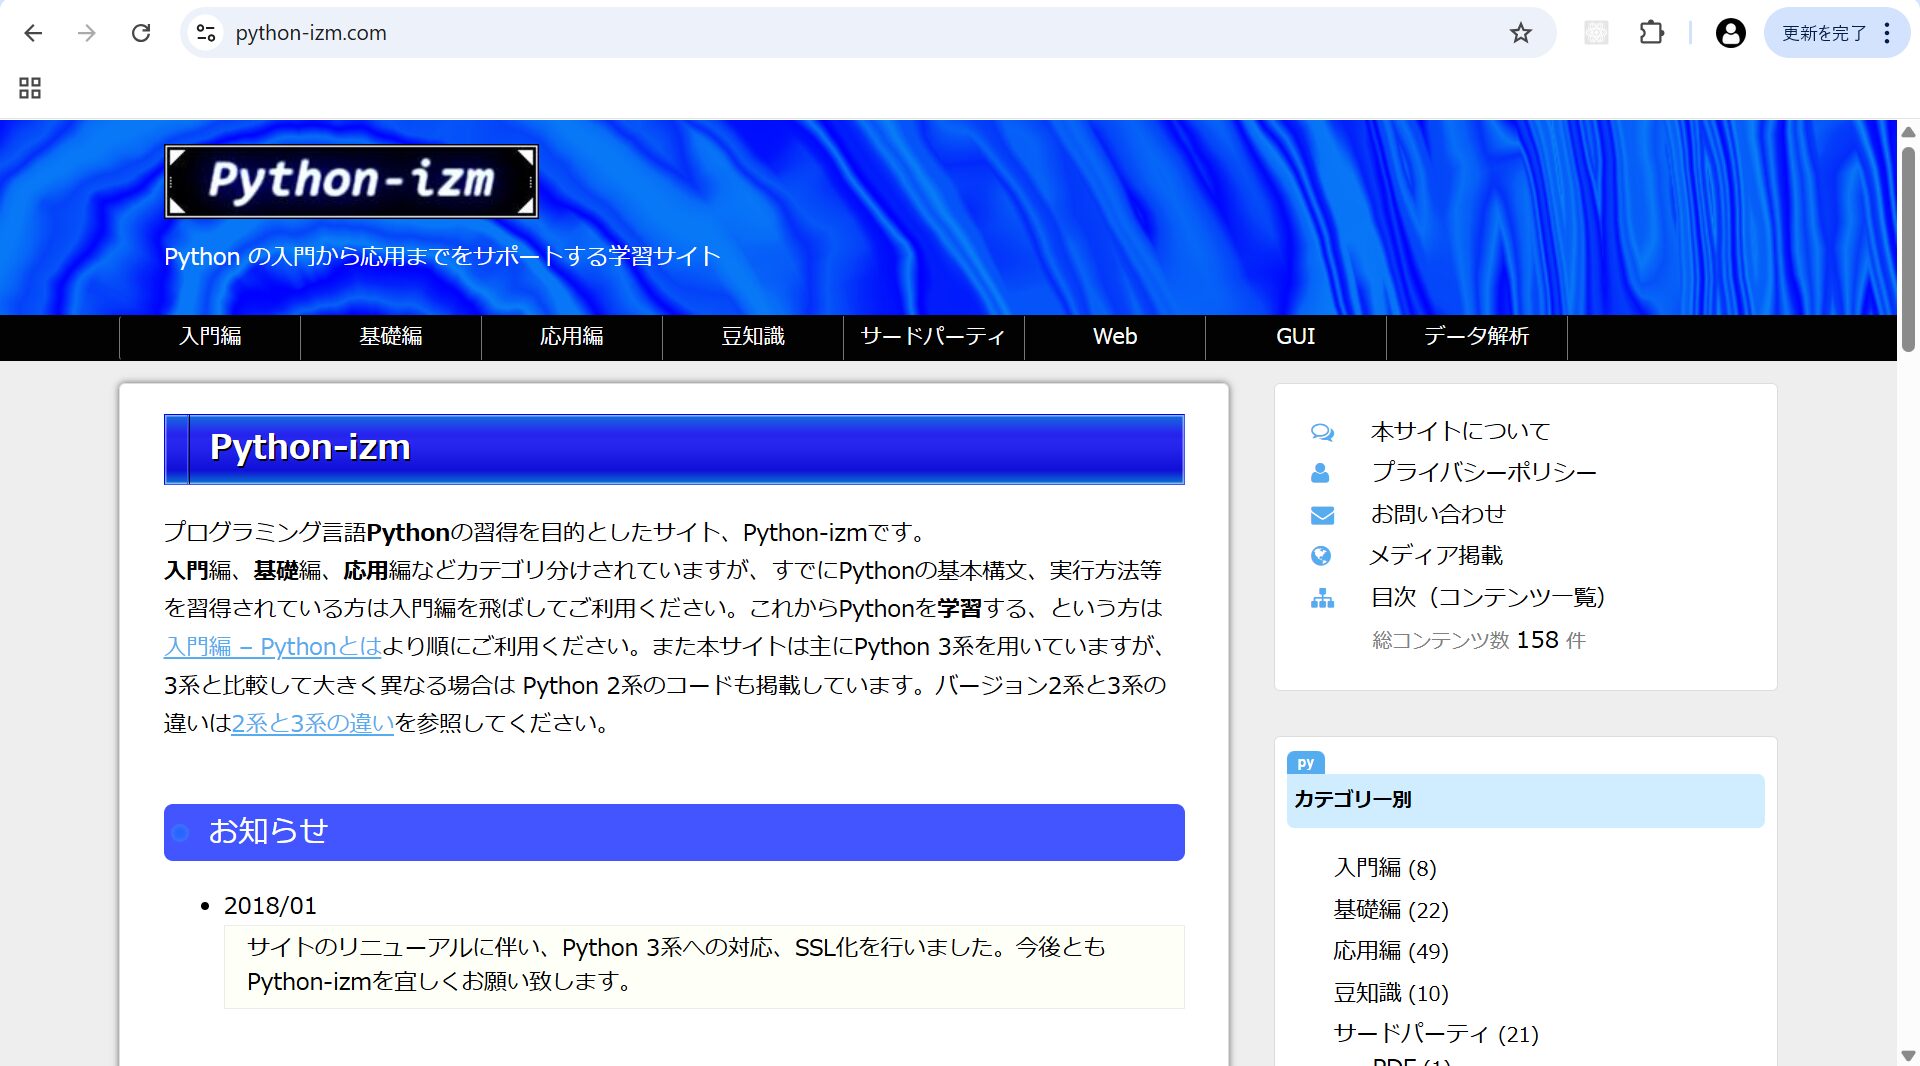Click the お知らせ section heading
1920x1066 pixels.
point(674,832)
